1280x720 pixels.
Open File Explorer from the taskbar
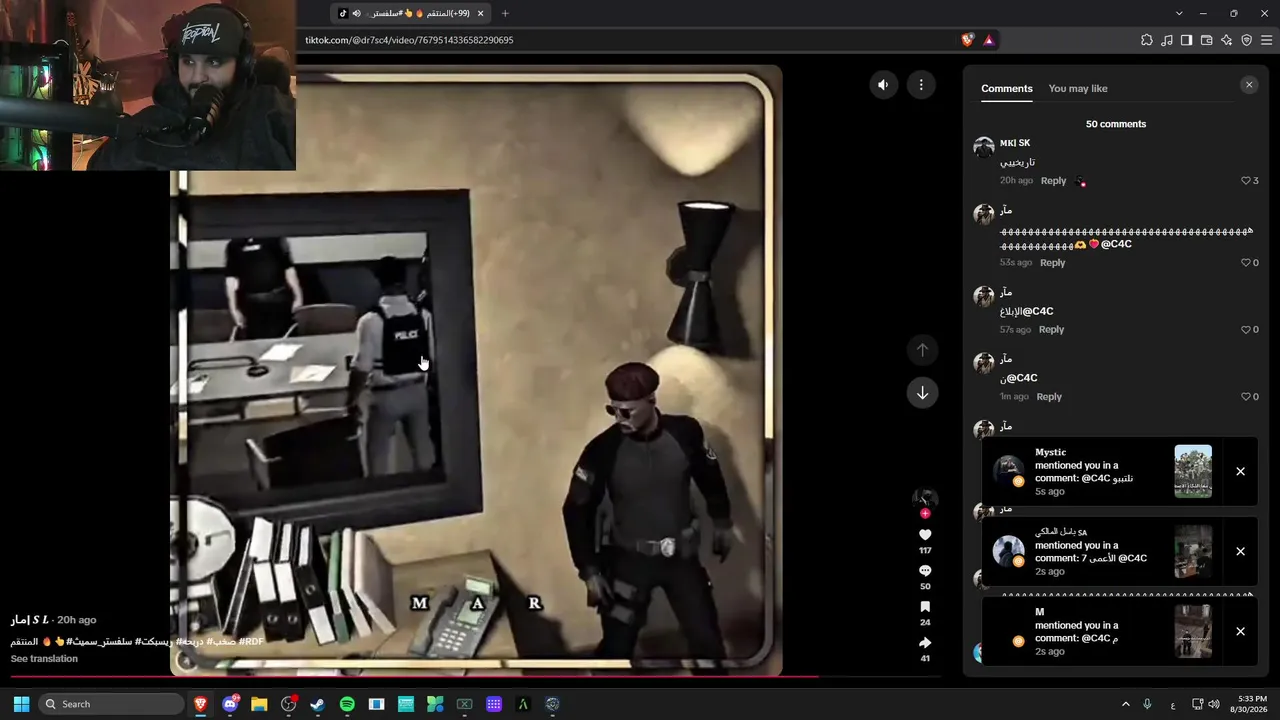click(259, 704)
